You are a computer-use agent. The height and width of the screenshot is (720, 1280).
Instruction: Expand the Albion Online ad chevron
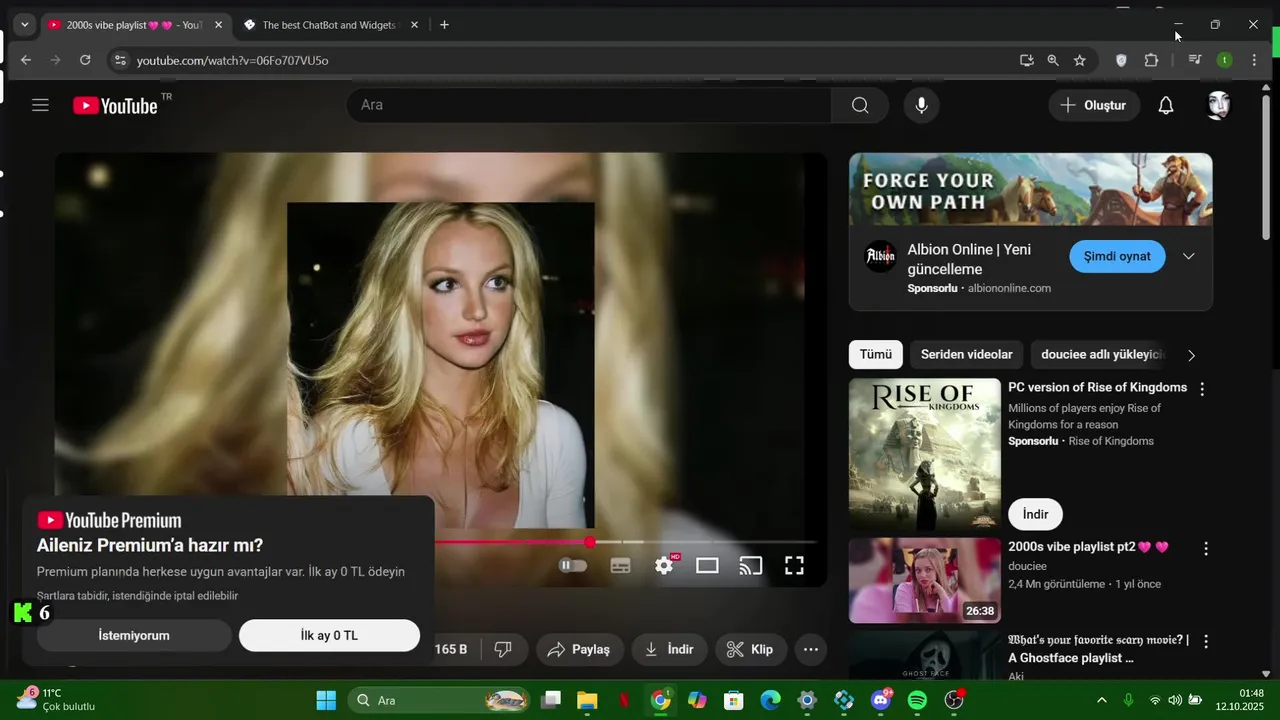click(1189, 256)
